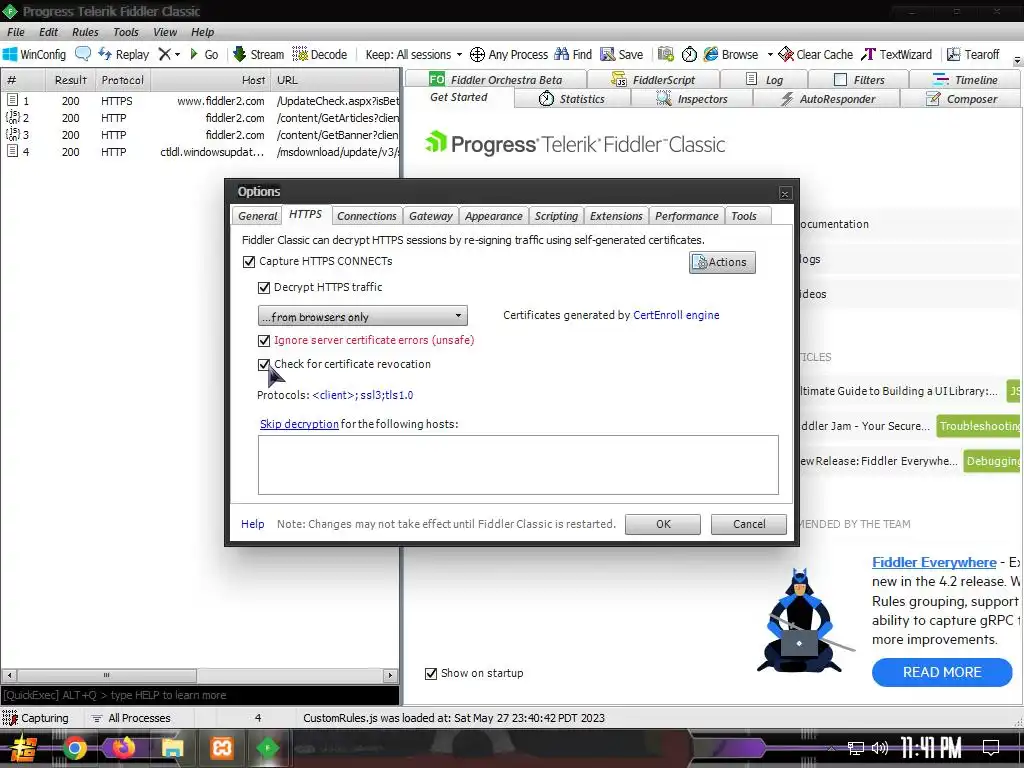Open the Fiddler Everywhere link
The image size is (1024, 768).
(x=934, y=562)
